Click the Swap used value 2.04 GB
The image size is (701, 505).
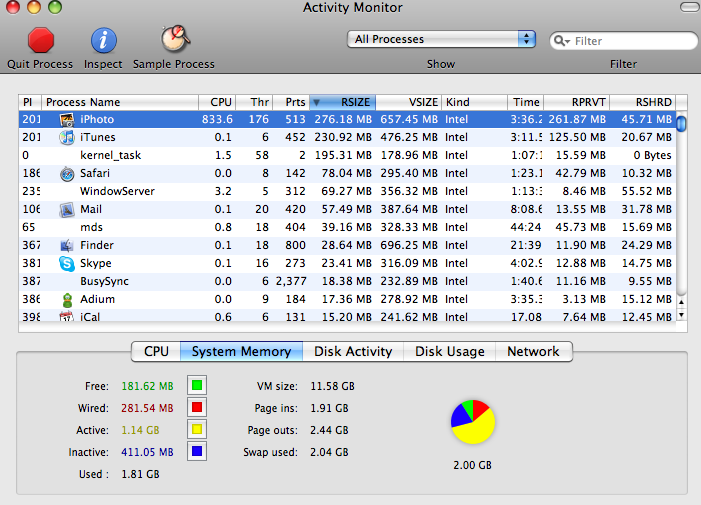coord(329,452)
